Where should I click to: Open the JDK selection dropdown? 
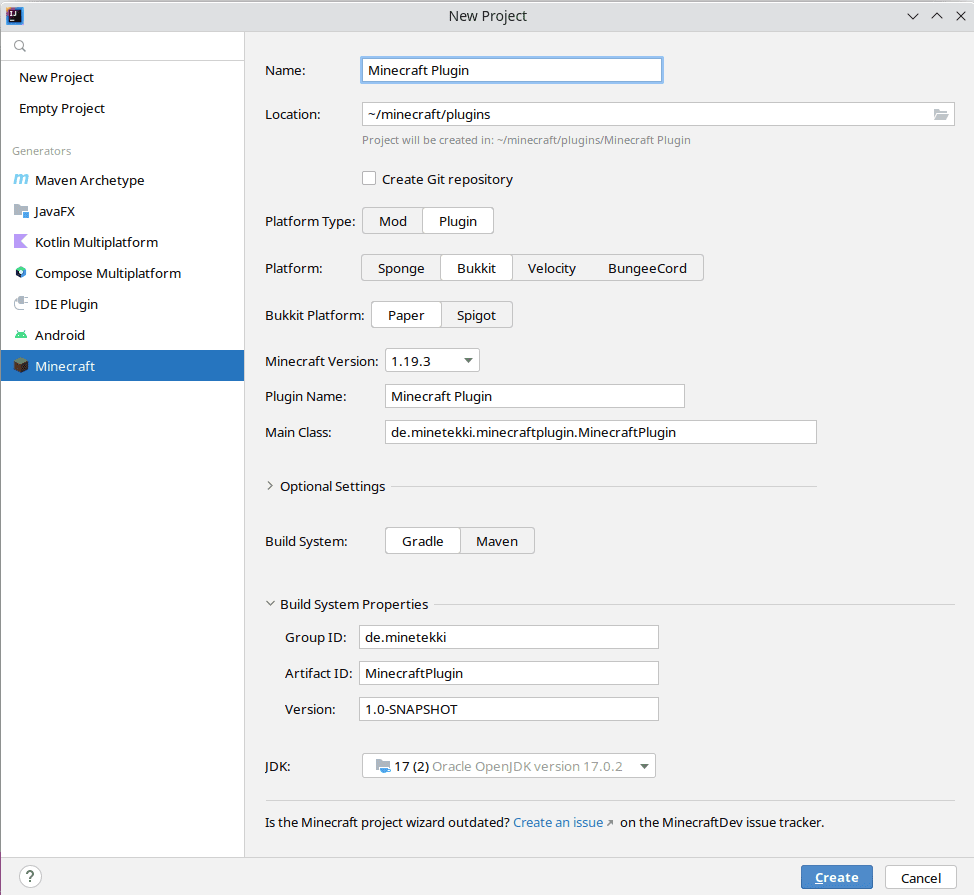click(509, 766)
